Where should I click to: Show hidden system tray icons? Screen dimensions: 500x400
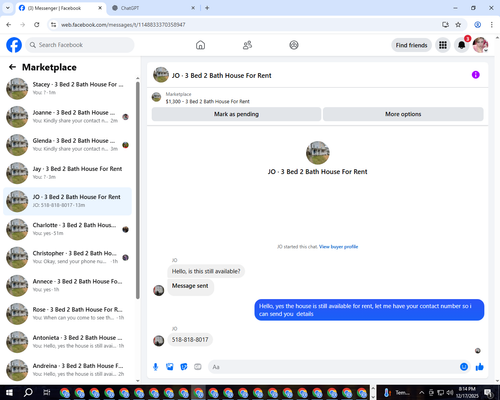tap(421, 393)
